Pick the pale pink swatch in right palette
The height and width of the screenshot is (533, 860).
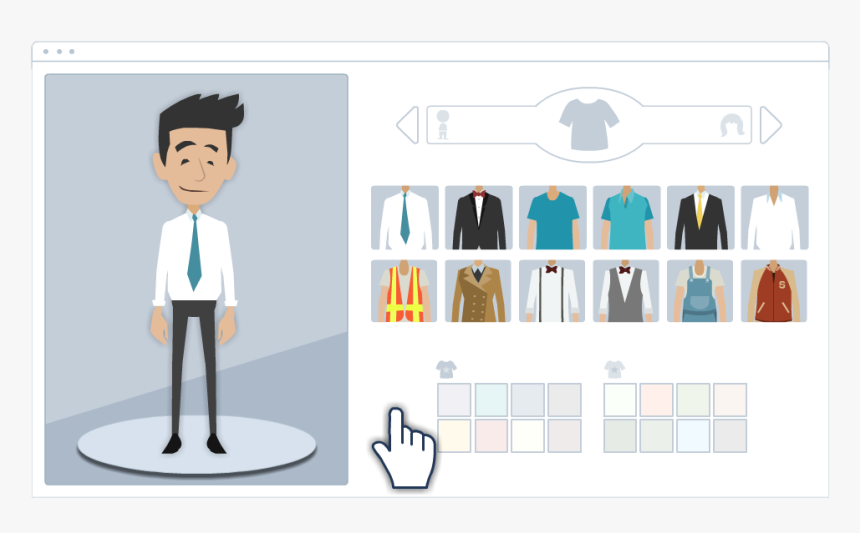[657, 400]
